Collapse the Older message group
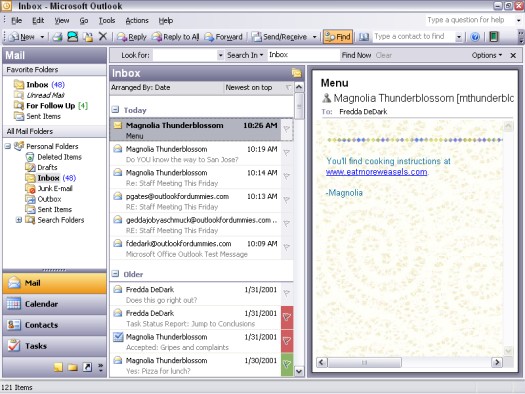The height and width of the screenshot is (394, 525). point(115,274)
